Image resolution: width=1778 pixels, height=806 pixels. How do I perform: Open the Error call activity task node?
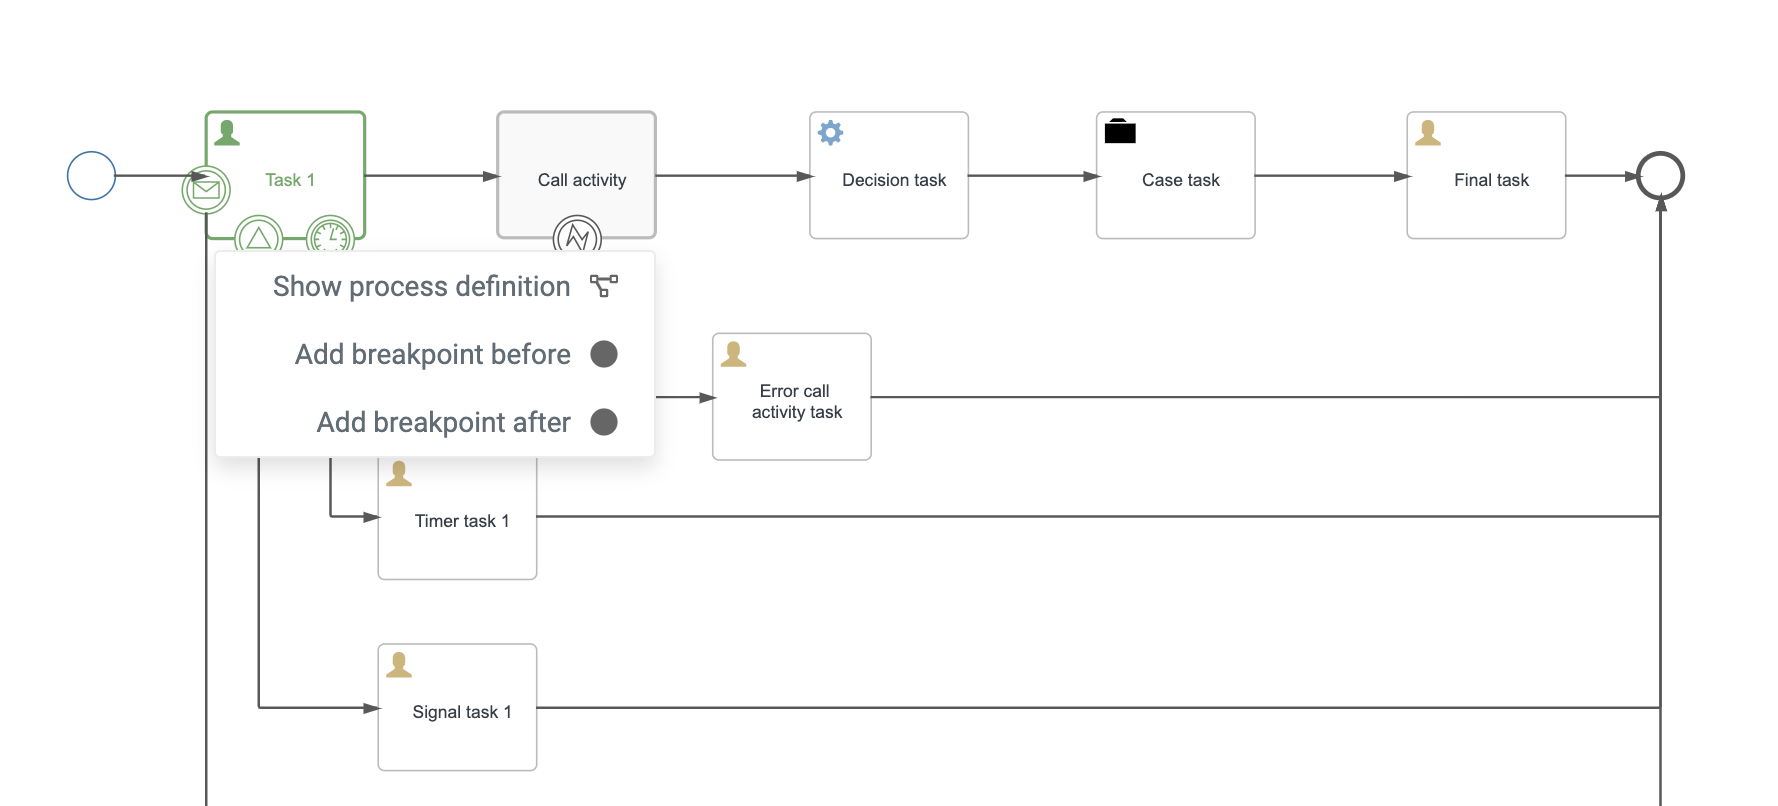point(791,397)
